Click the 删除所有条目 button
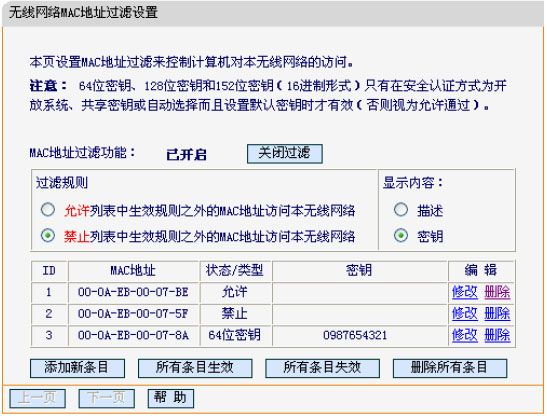 tap(450, 368)
